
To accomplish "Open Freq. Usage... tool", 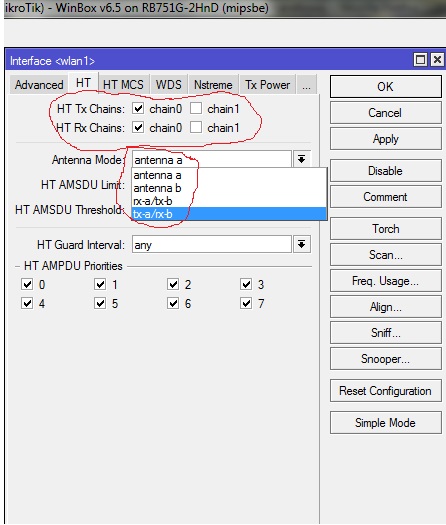I will (x=386, y=281).
